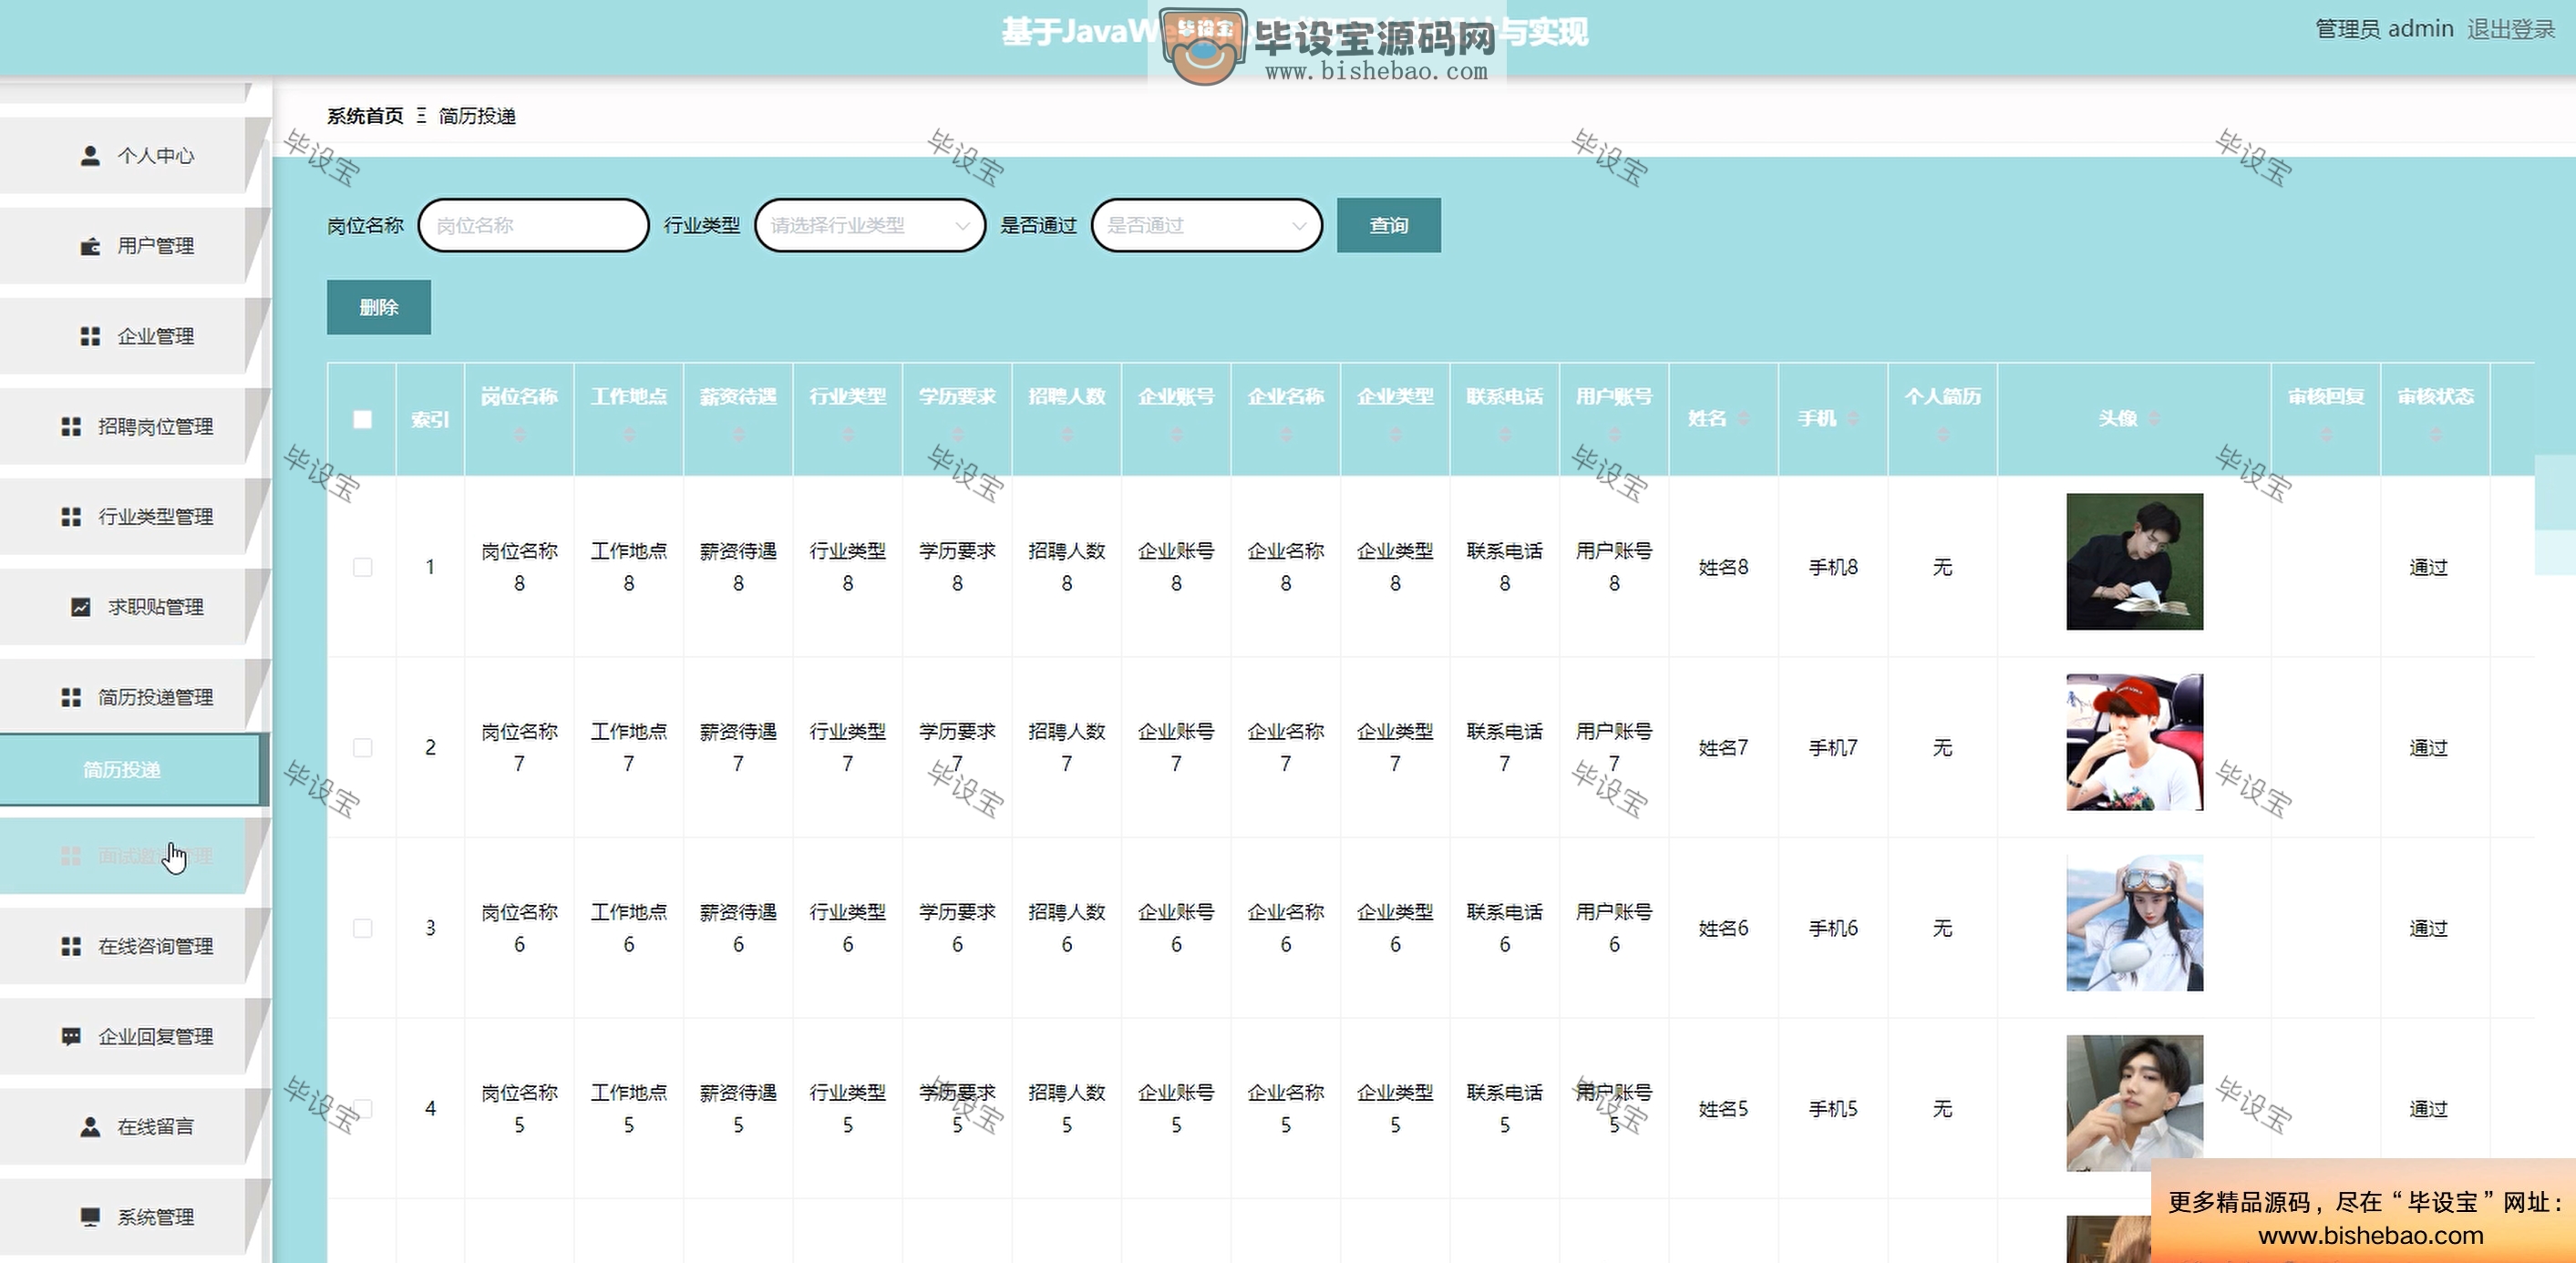Click the wallet icon beside 用户管理

click(x=90, y=246)
